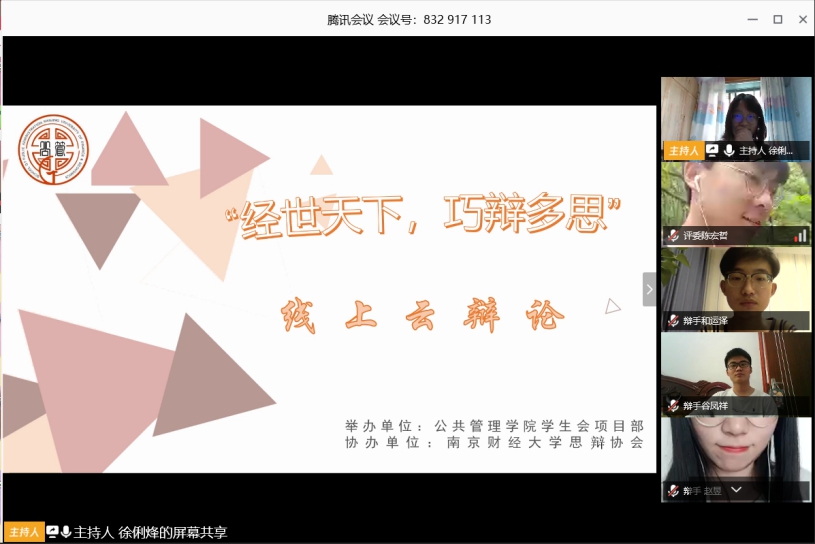Click the microphone icon on host's video tile
The height and width of the screenshot is (544, 815).
729,151
